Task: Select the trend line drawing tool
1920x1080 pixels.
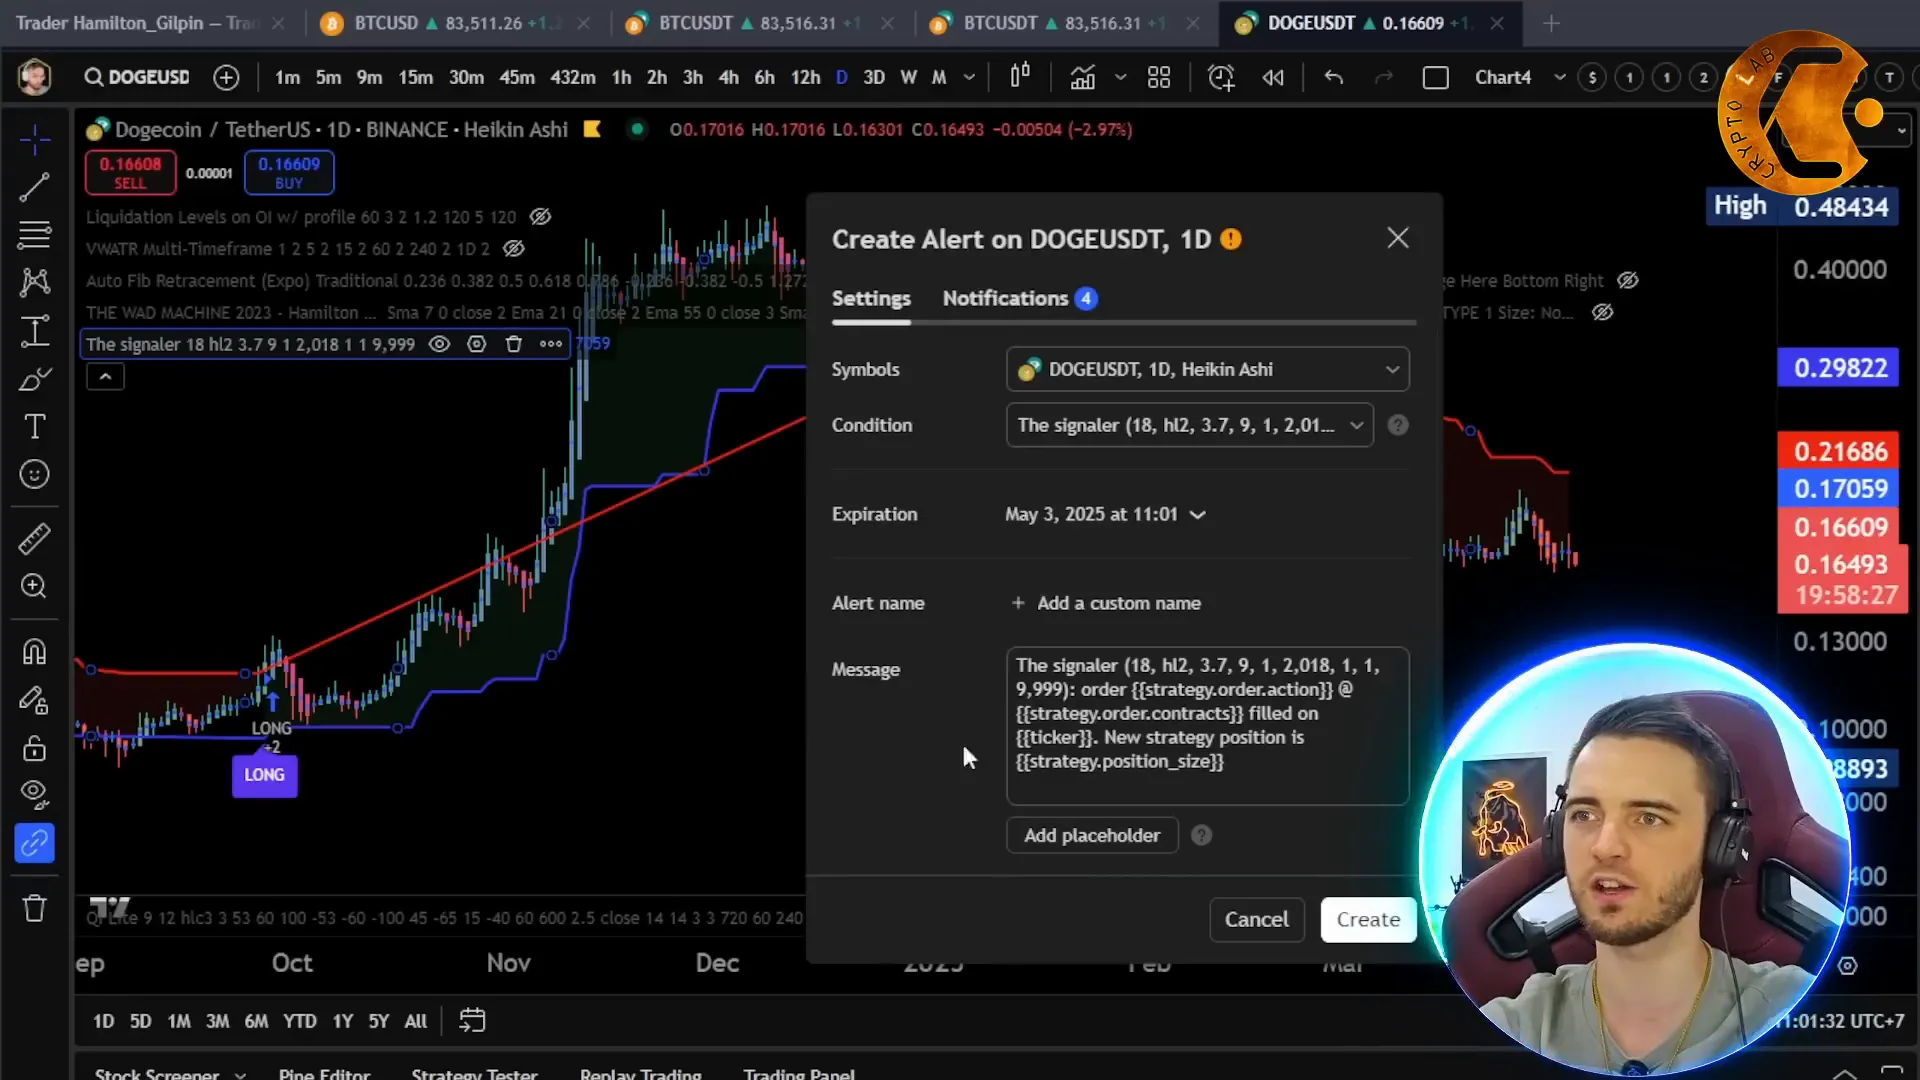Action: pos(34,187)
